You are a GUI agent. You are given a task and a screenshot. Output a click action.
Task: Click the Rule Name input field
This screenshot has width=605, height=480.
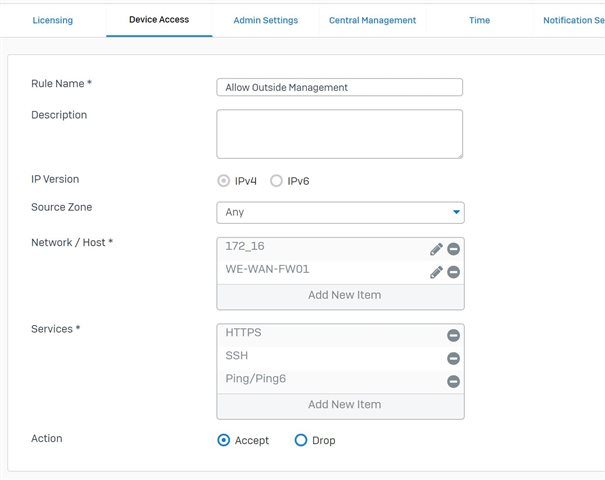tap(340, 87)
